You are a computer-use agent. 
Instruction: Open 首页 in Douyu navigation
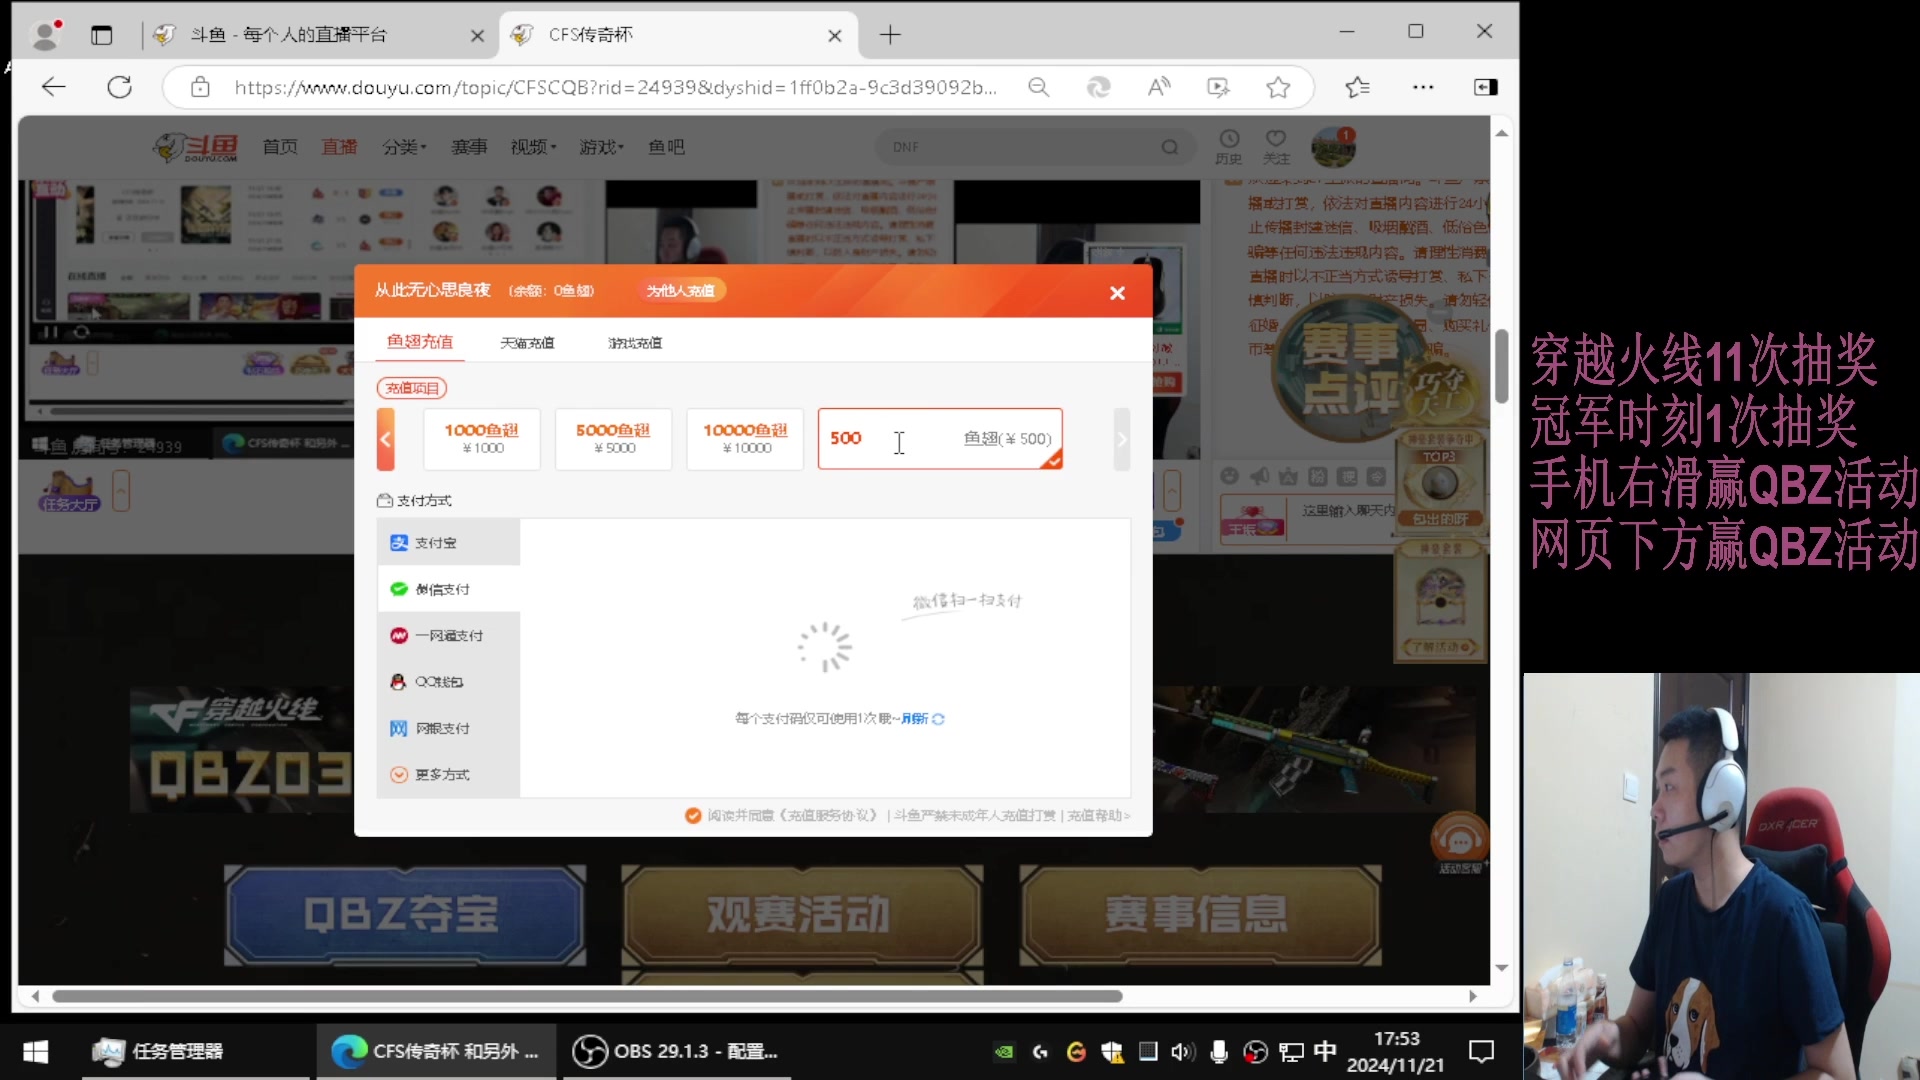280,147
